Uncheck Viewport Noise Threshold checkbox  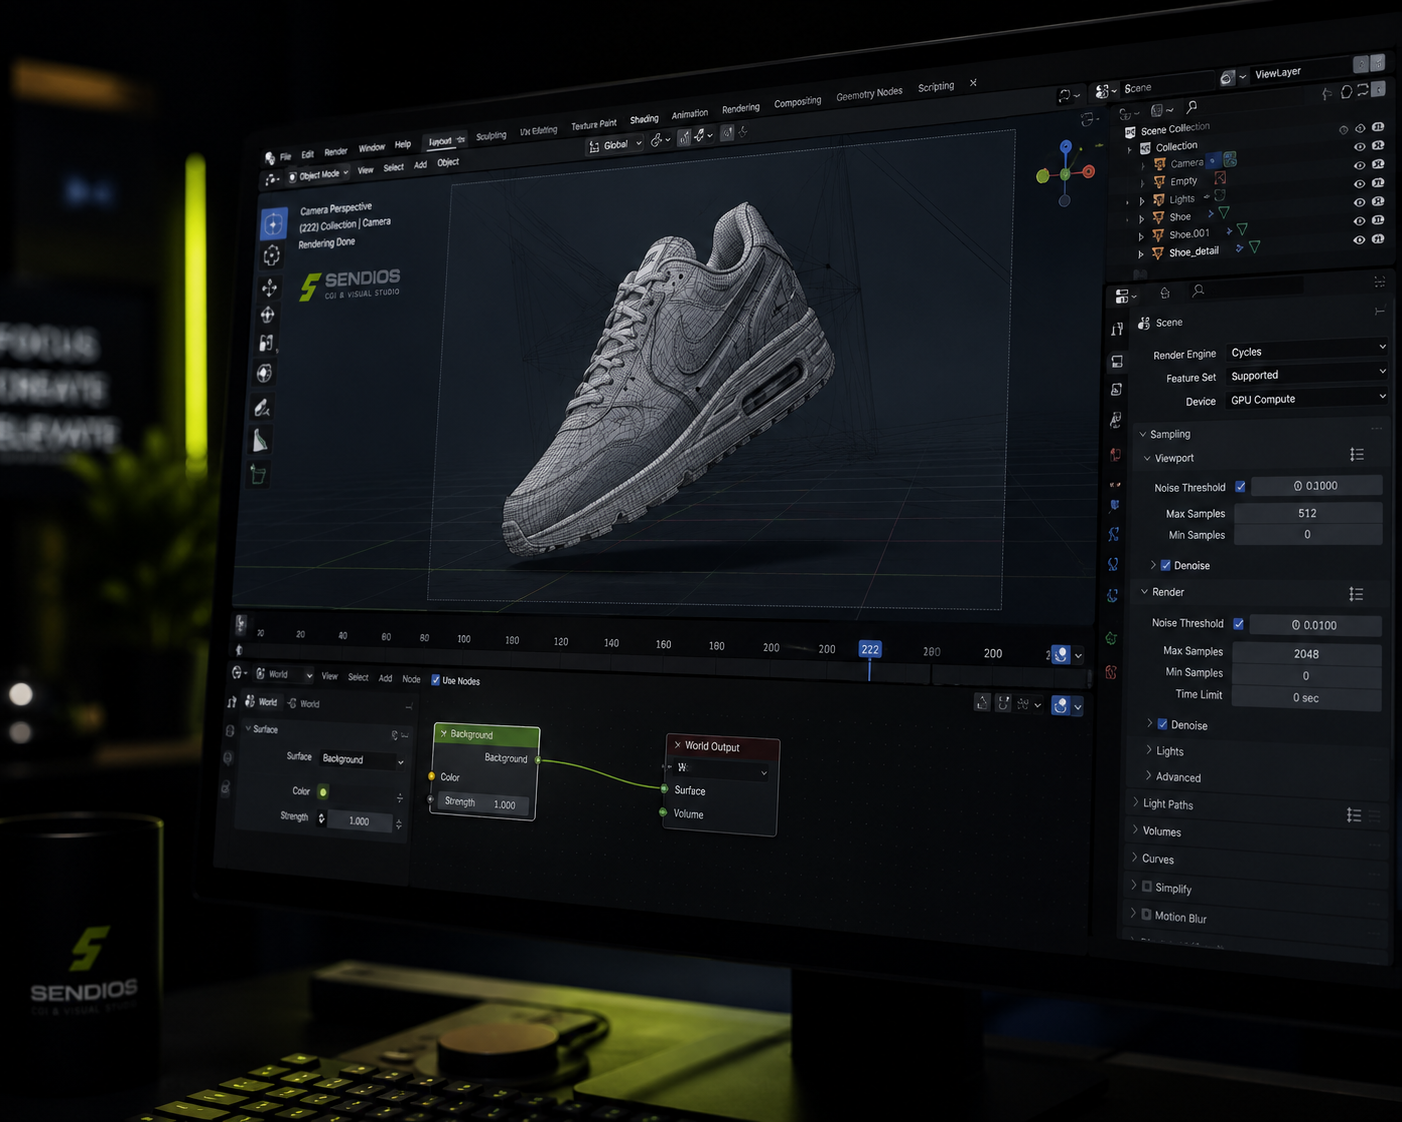tap(1240, 487)
